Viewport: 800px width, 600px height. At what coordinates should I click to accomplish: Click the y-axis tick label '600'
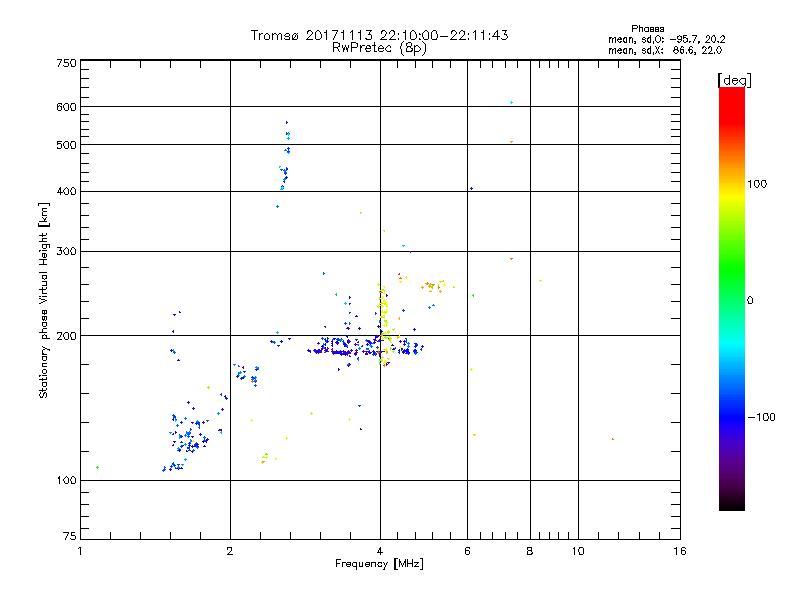coord(66,107)
